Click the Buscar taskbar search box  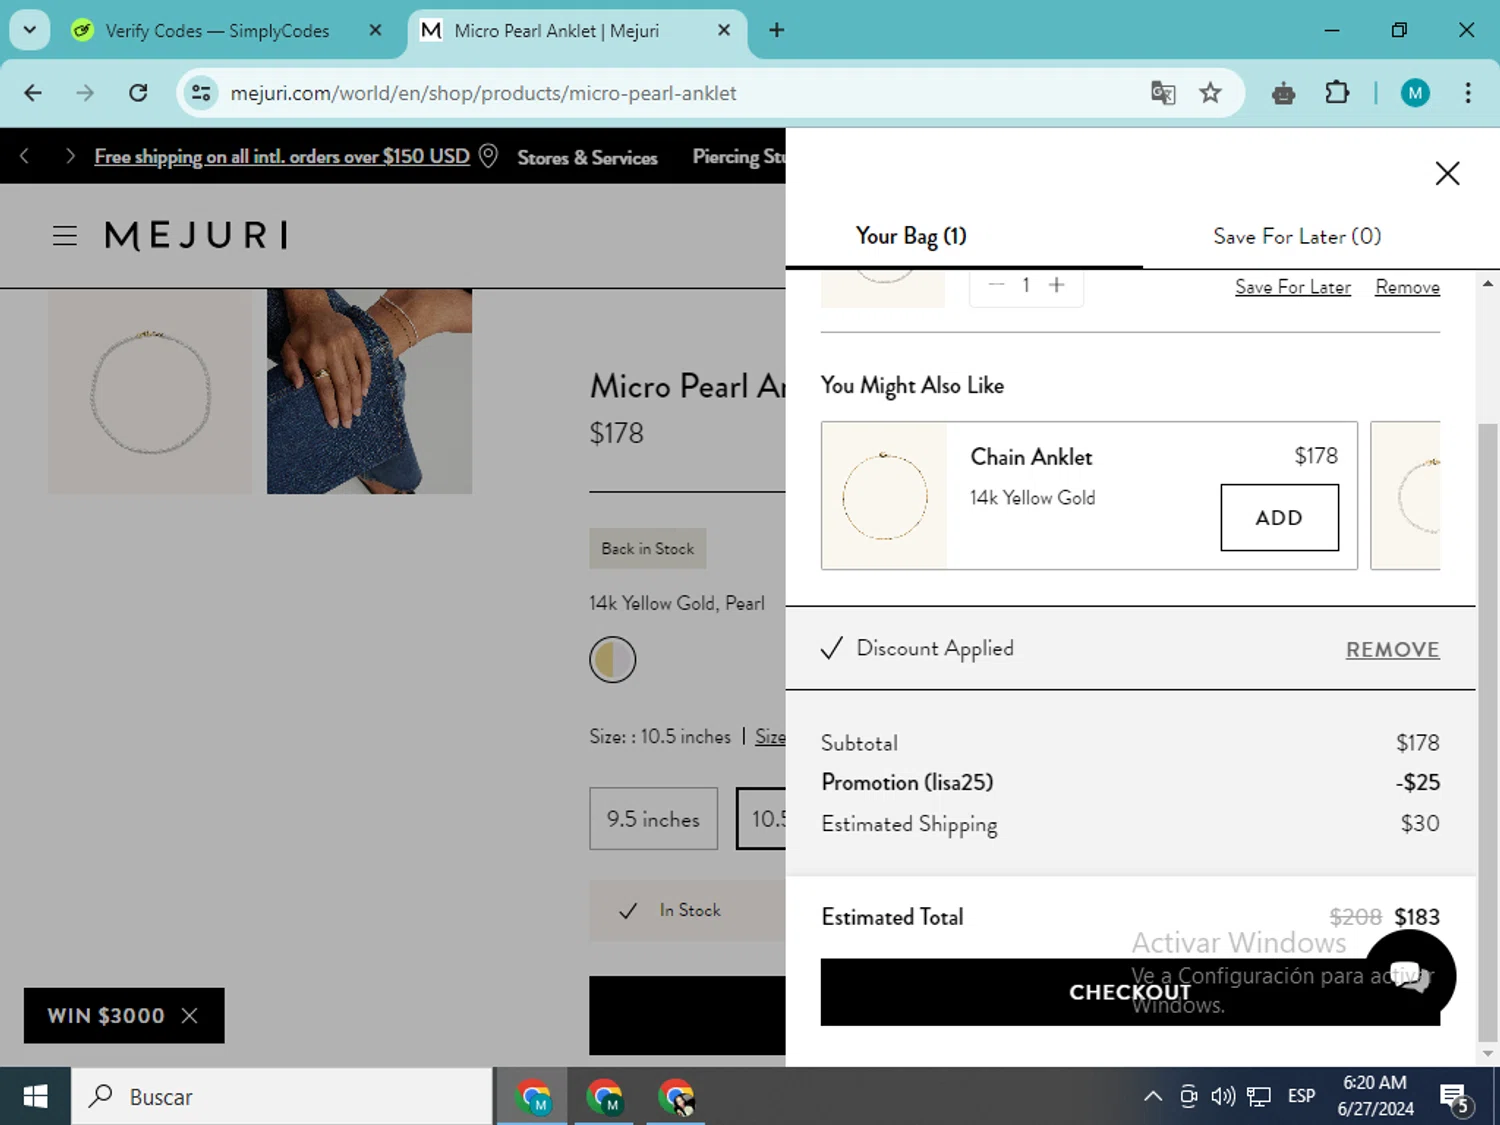click(282, 1097)
